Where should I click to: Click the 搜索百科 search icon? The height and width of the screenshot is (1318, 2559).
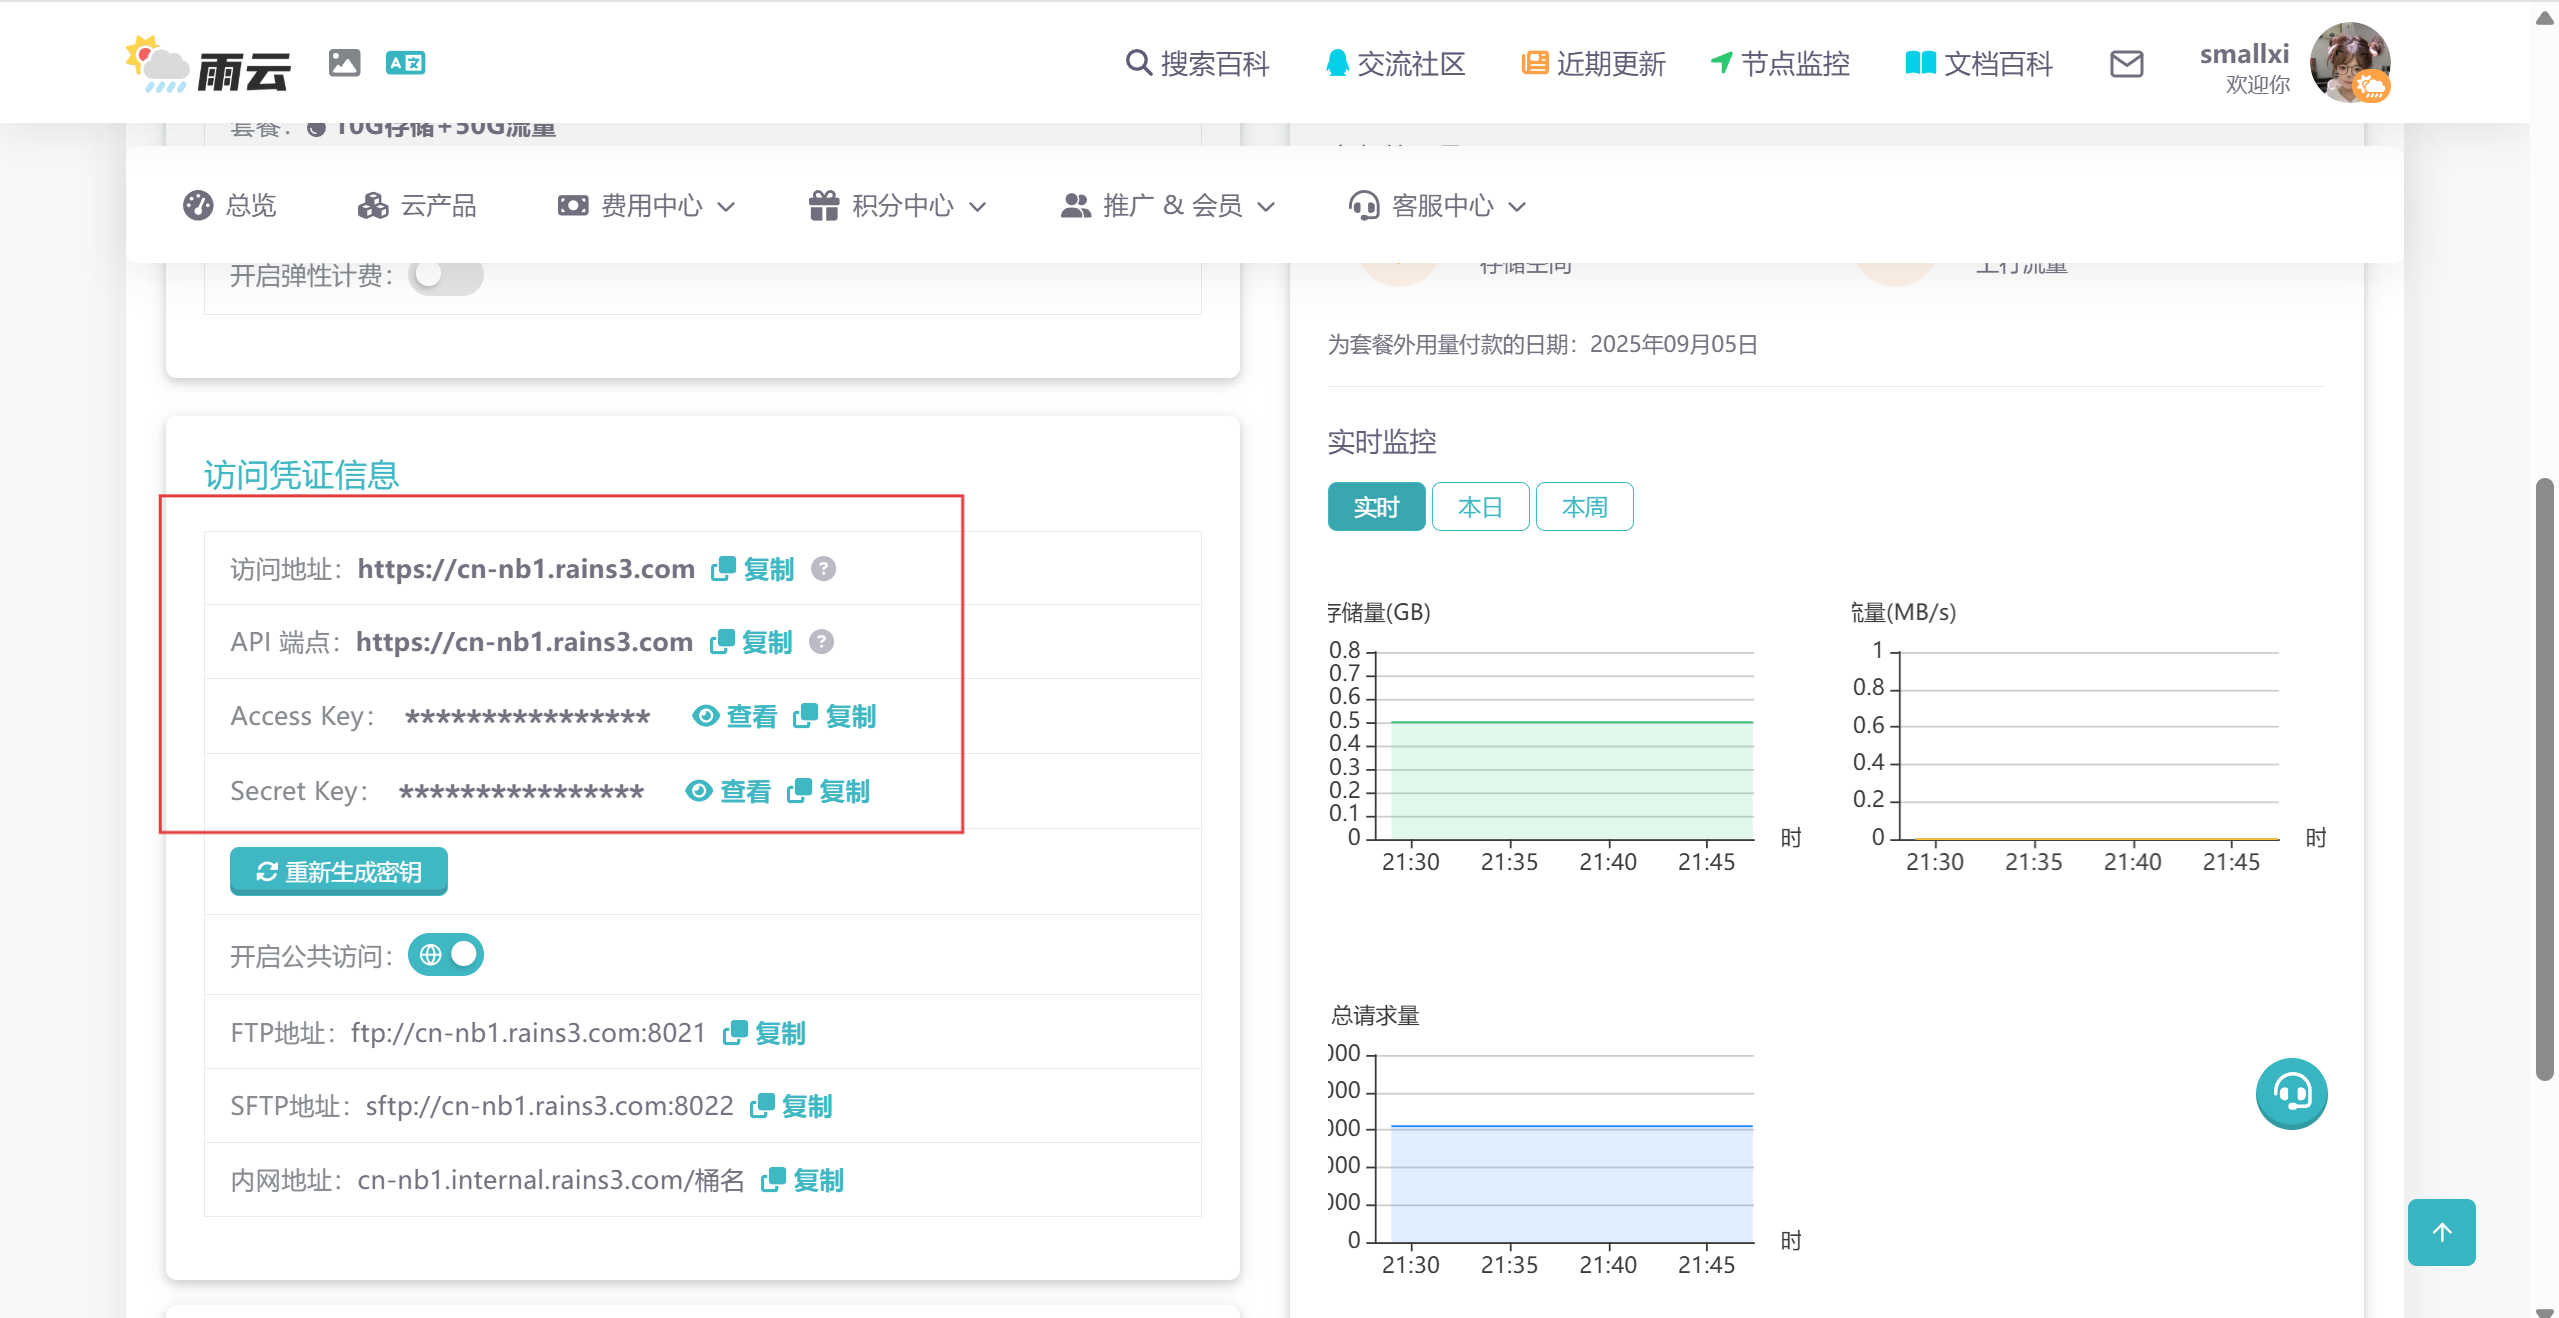(x=1138, y=63)
